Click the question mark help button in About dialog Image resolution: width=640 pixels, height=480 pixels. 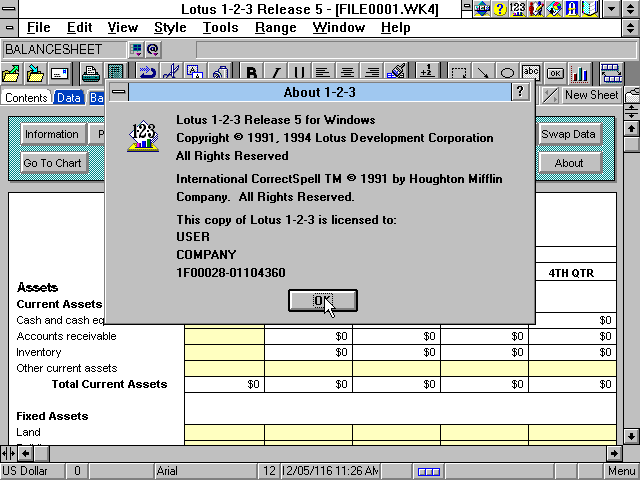[x=520, y=92]
